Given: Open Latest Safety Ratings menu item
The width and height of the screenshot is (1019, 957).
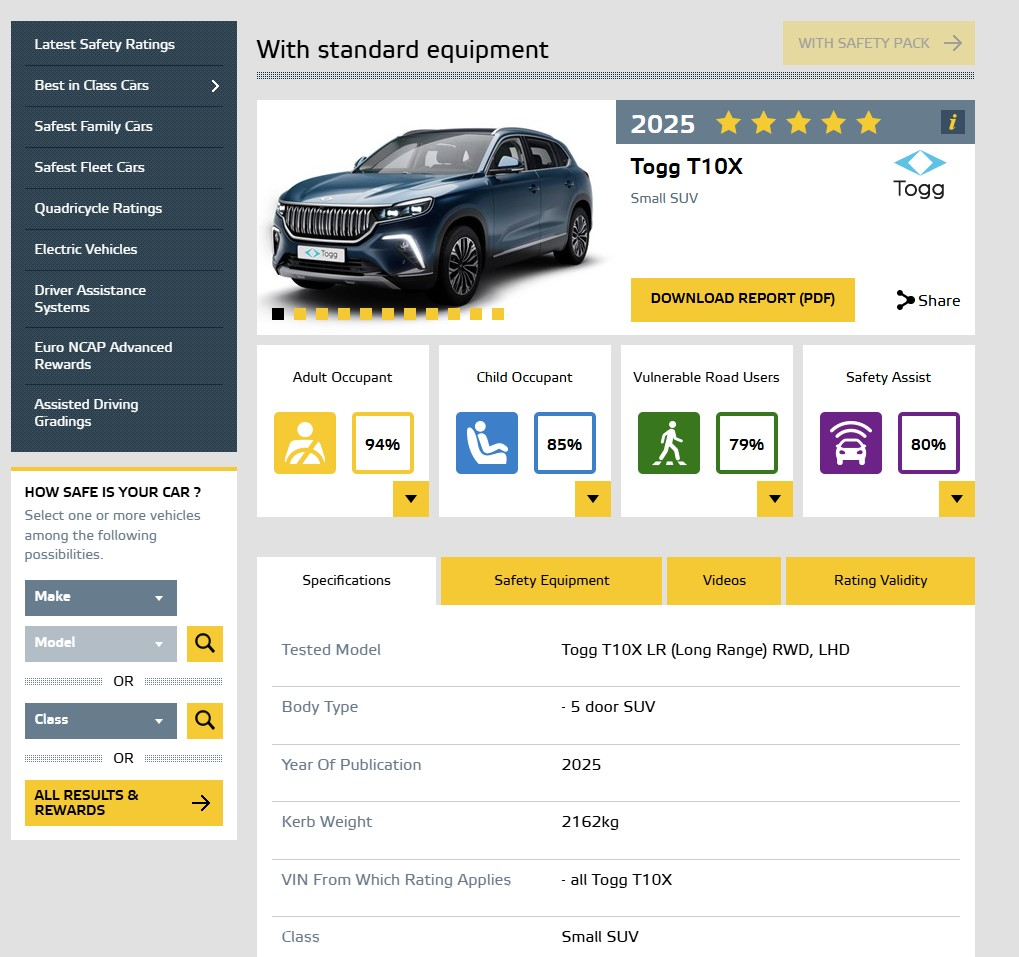Looking at the screenshot, I should 123,44.
